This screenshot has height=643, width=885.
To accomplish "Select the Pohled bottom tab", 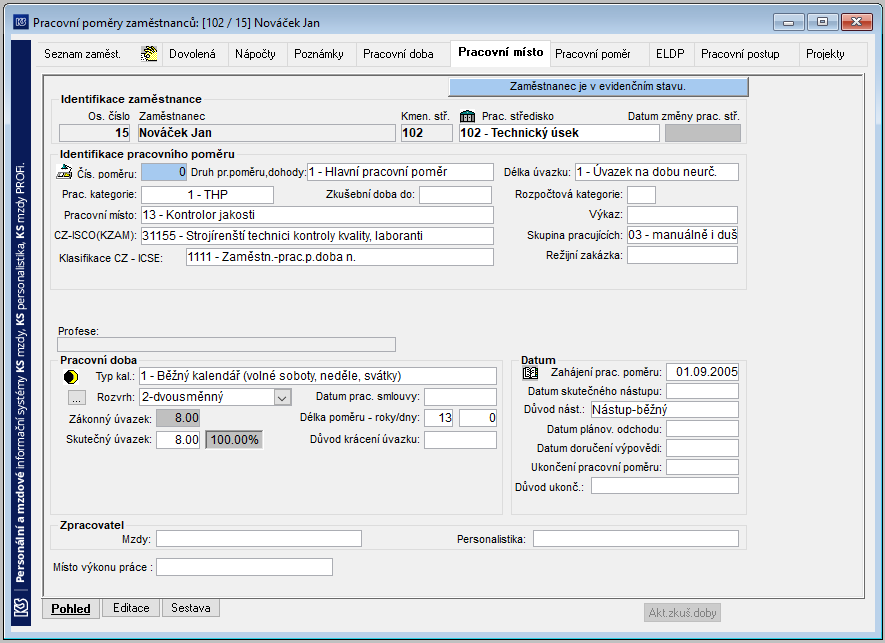I will (71, 609).
